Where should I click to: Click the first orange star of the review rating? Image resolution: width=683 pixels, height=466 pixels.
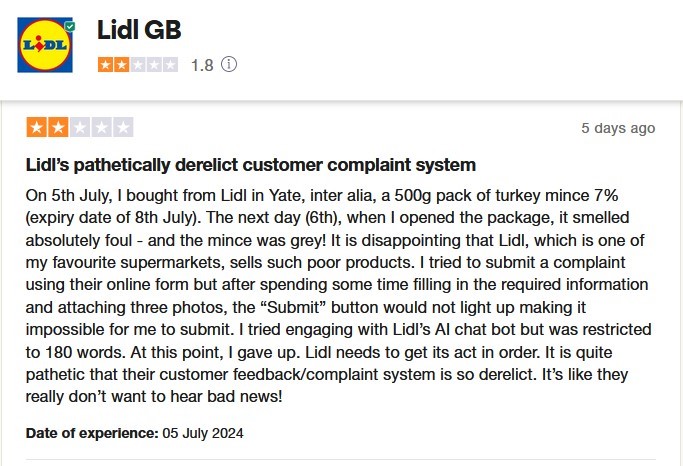pos(36,128)
